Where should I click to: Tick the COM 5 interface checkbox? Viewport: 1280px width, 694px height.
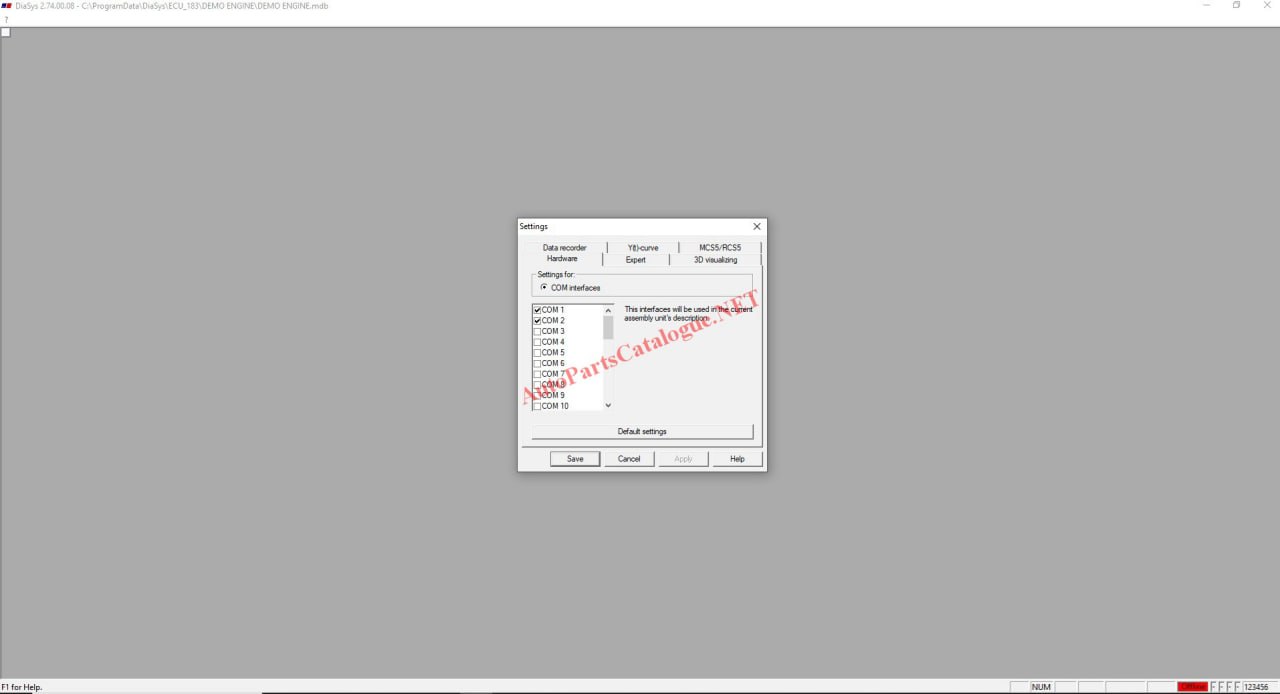[x=537, y=353]
